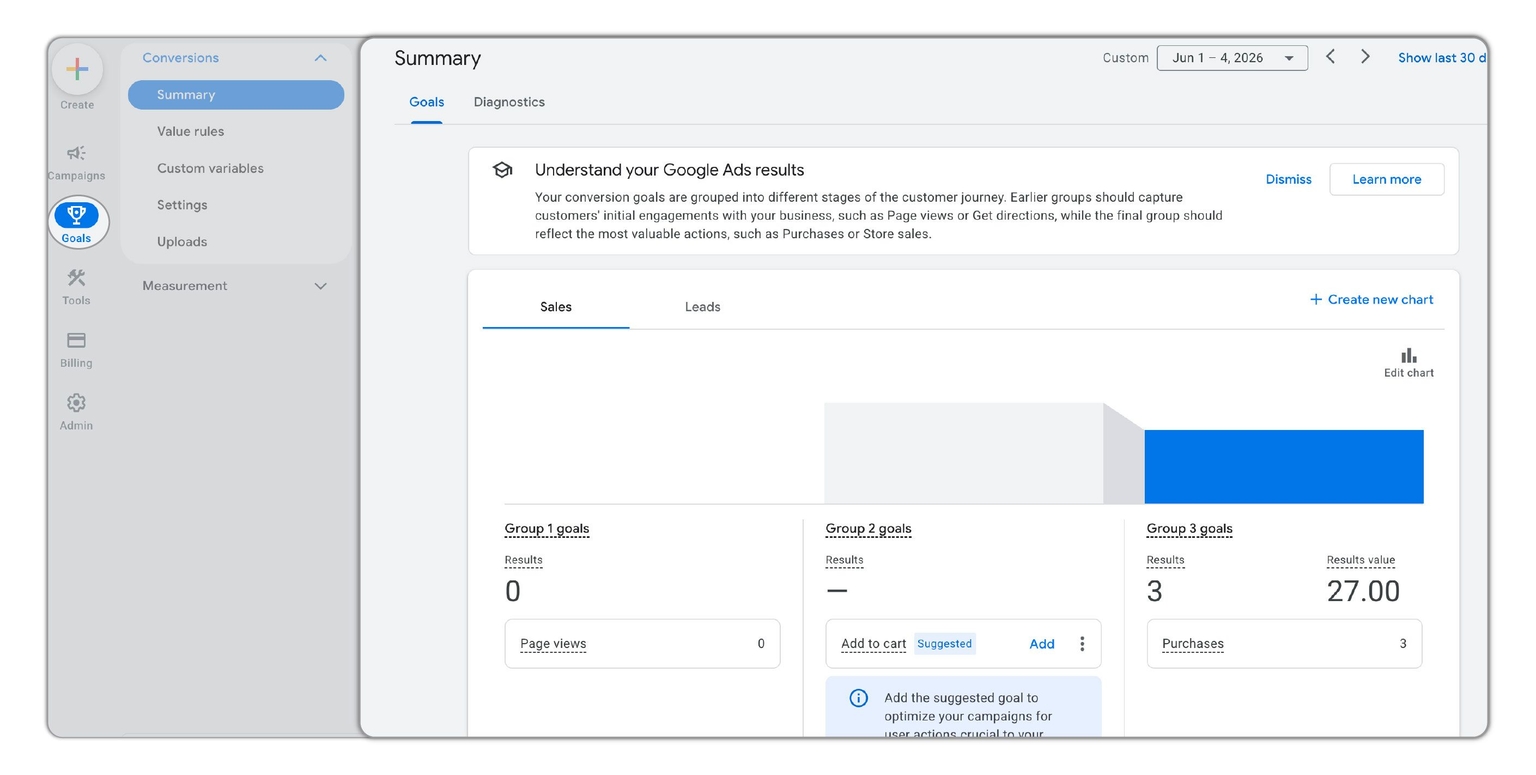The height and width of the screenshot is (775, 1536).
Task: Click the gray Group 2 chart bar
Action: (x=963, y=453)
